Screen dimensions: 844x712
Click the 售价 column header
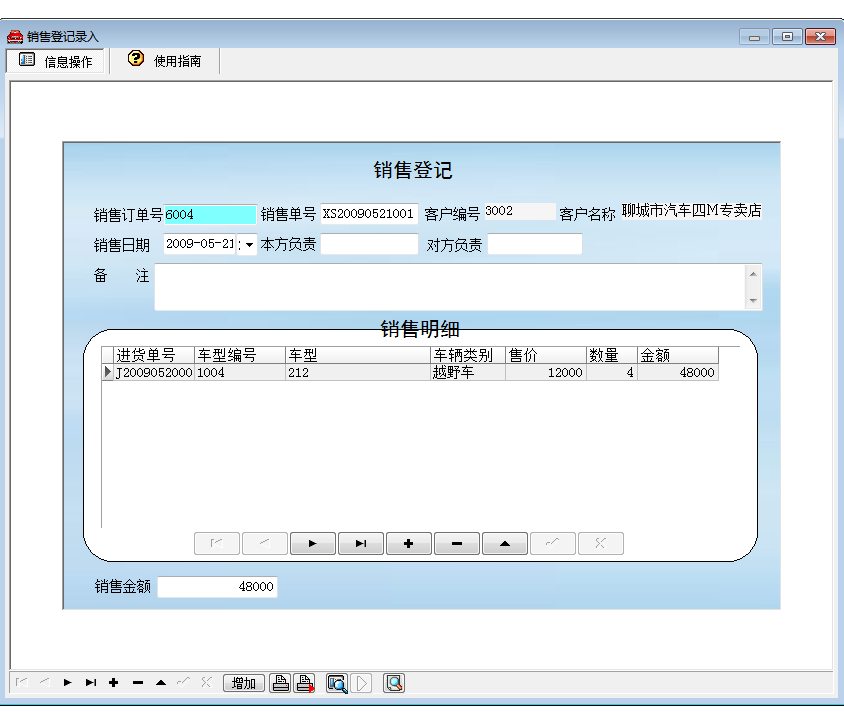point(546,355)
